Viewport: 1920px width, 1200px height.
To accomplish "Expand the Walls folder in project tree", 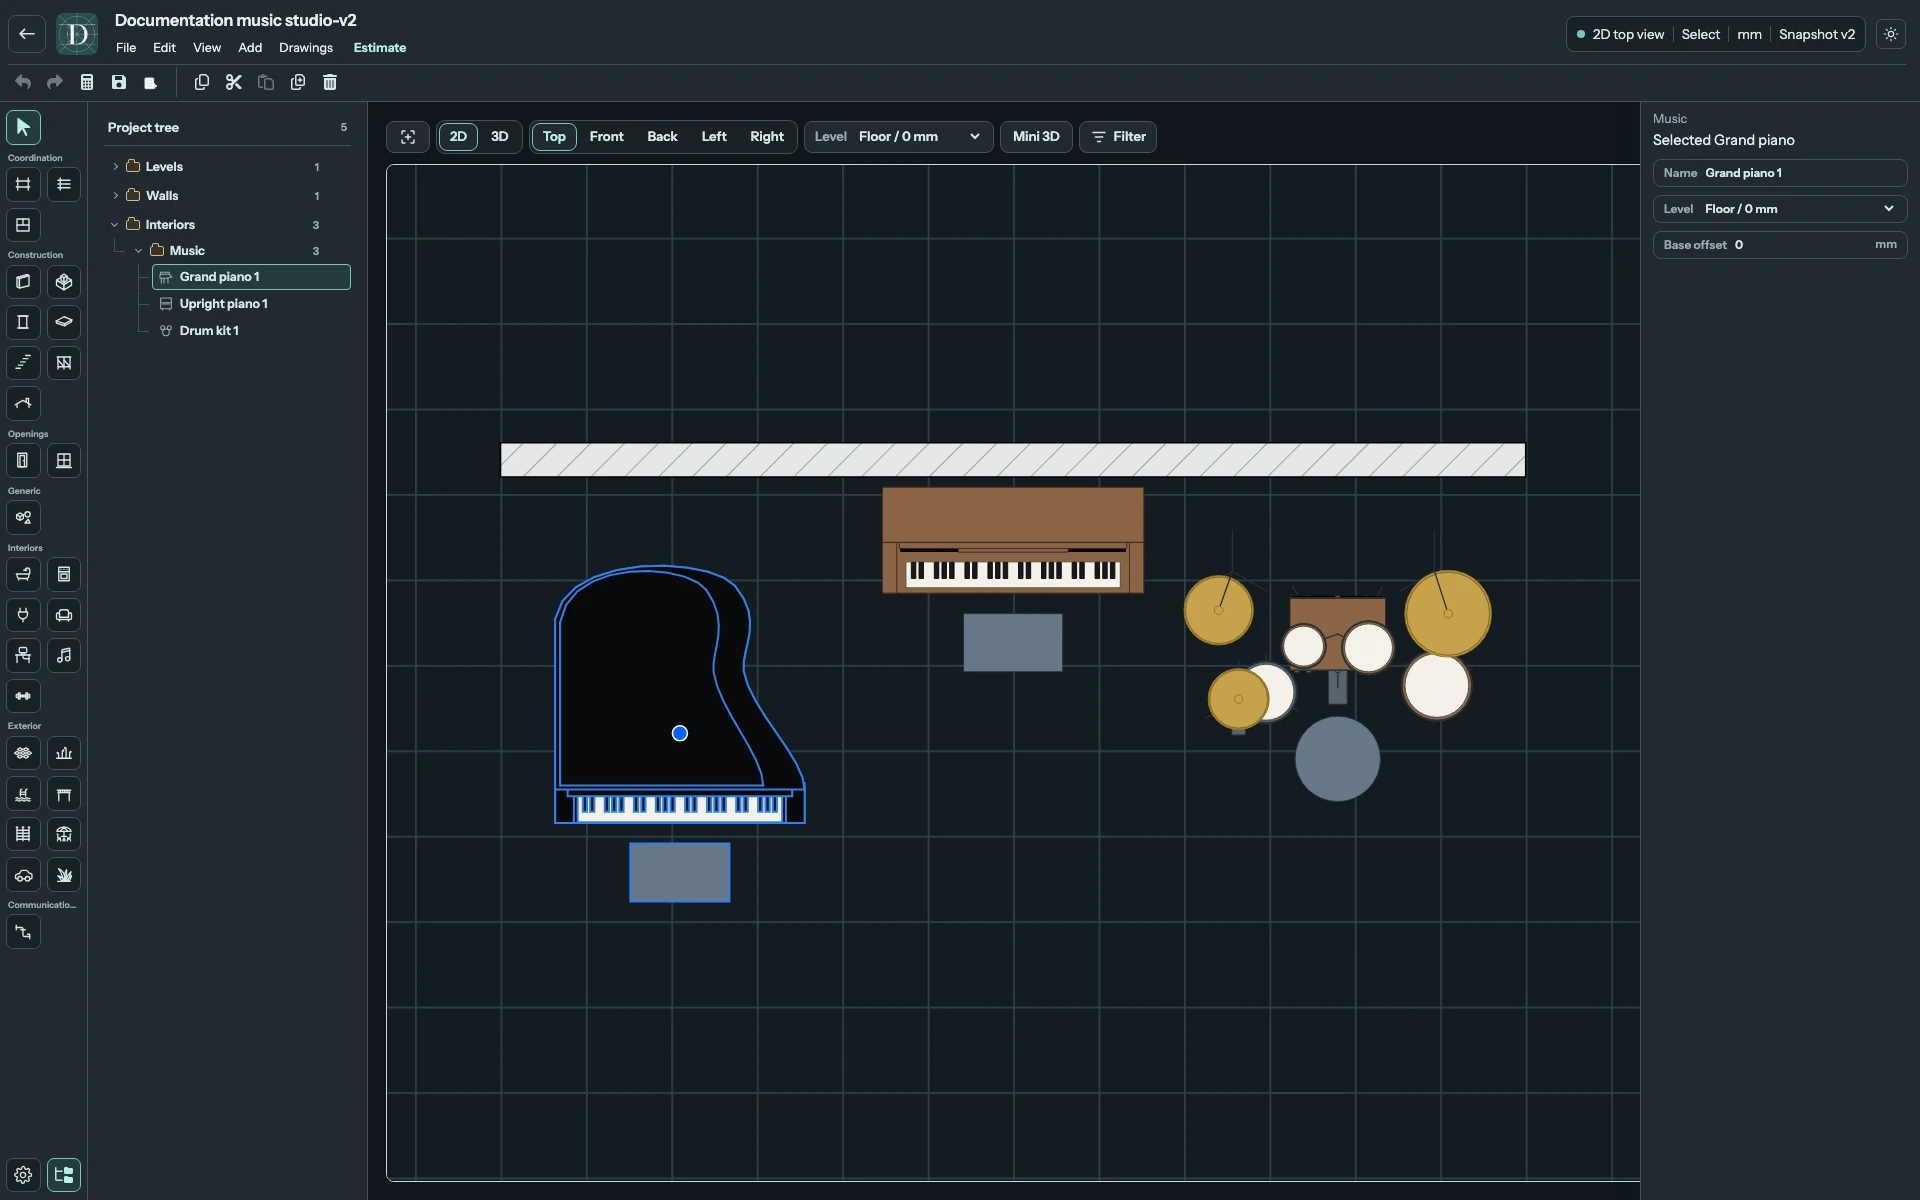I will click(x=116, y=196).
